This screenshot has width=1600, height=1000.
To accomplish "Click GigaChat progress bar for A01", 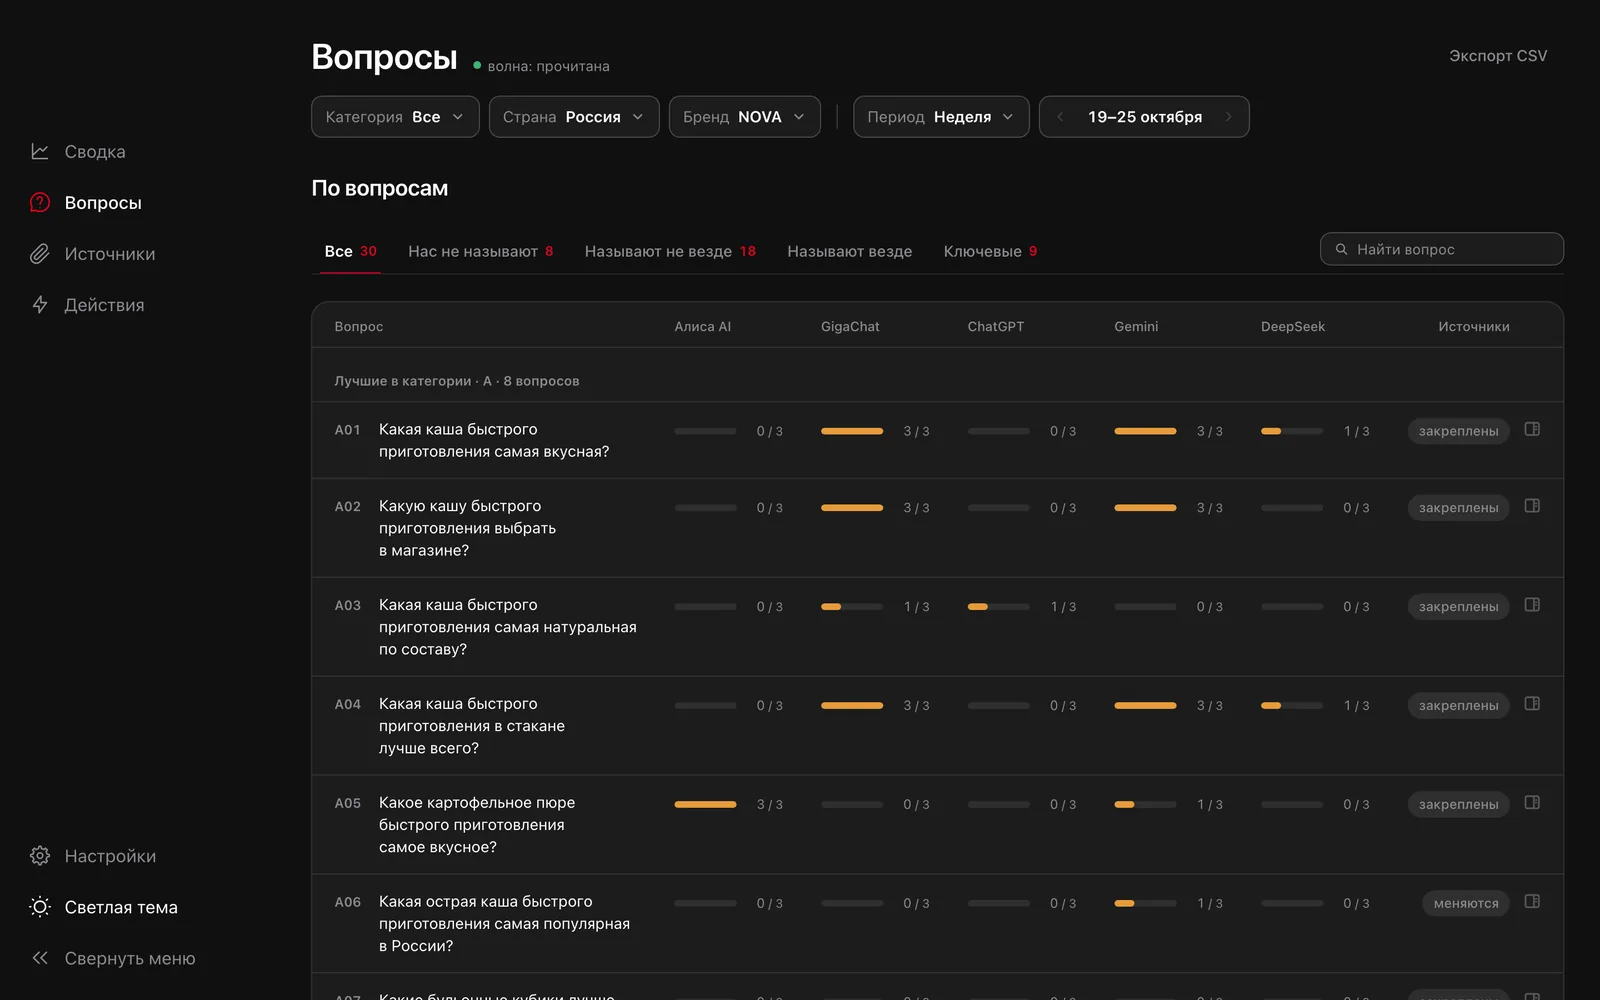I will (x=852, y=431).
